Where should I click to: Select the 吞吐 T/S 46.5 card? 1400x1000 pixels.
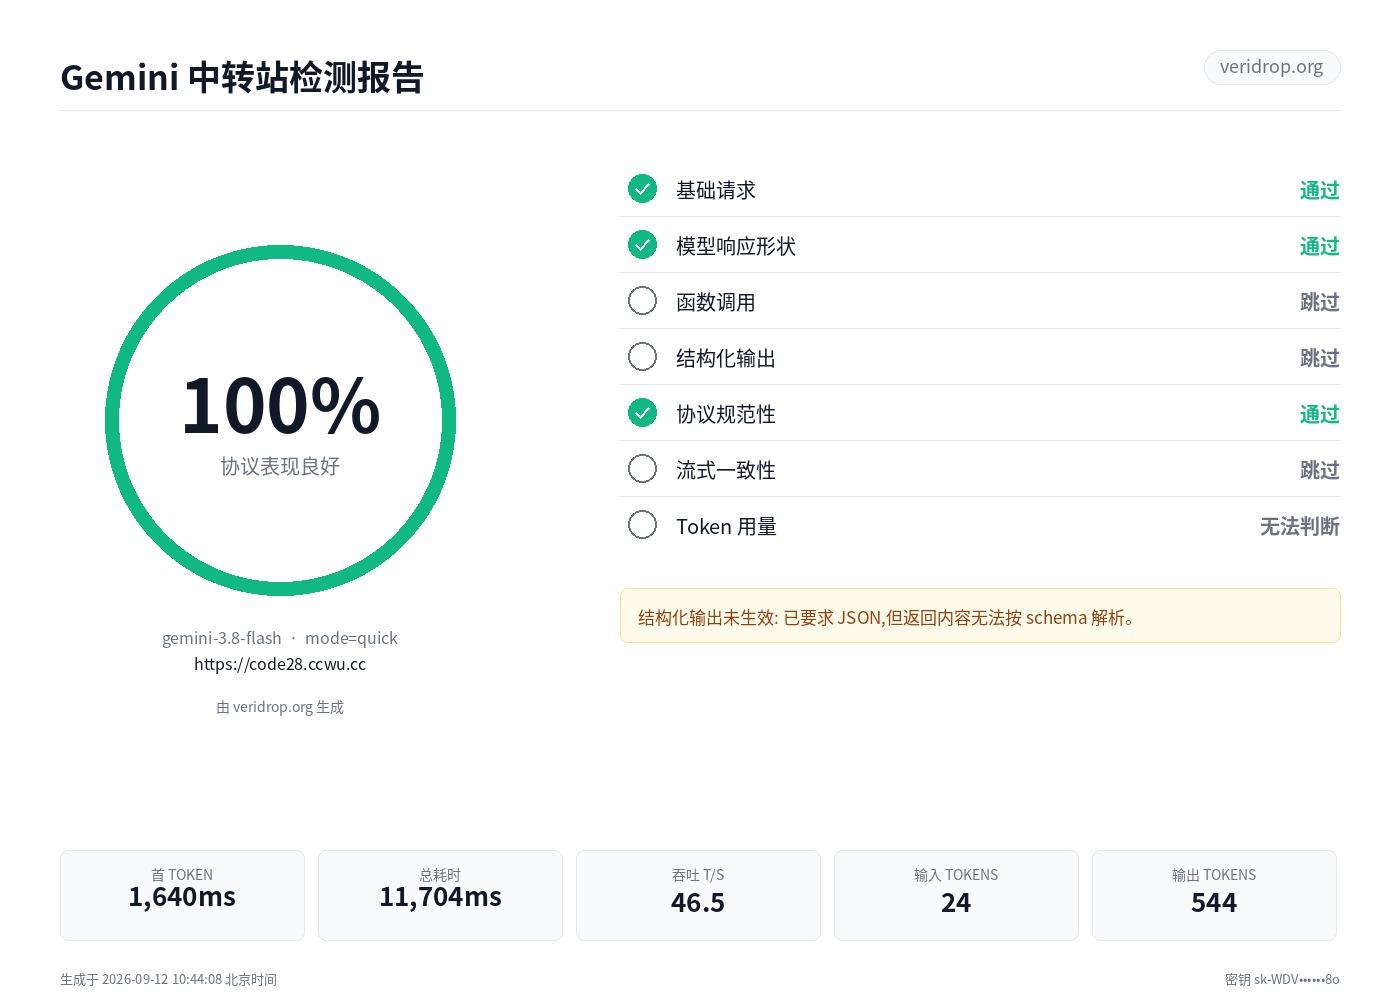point(698,895)
